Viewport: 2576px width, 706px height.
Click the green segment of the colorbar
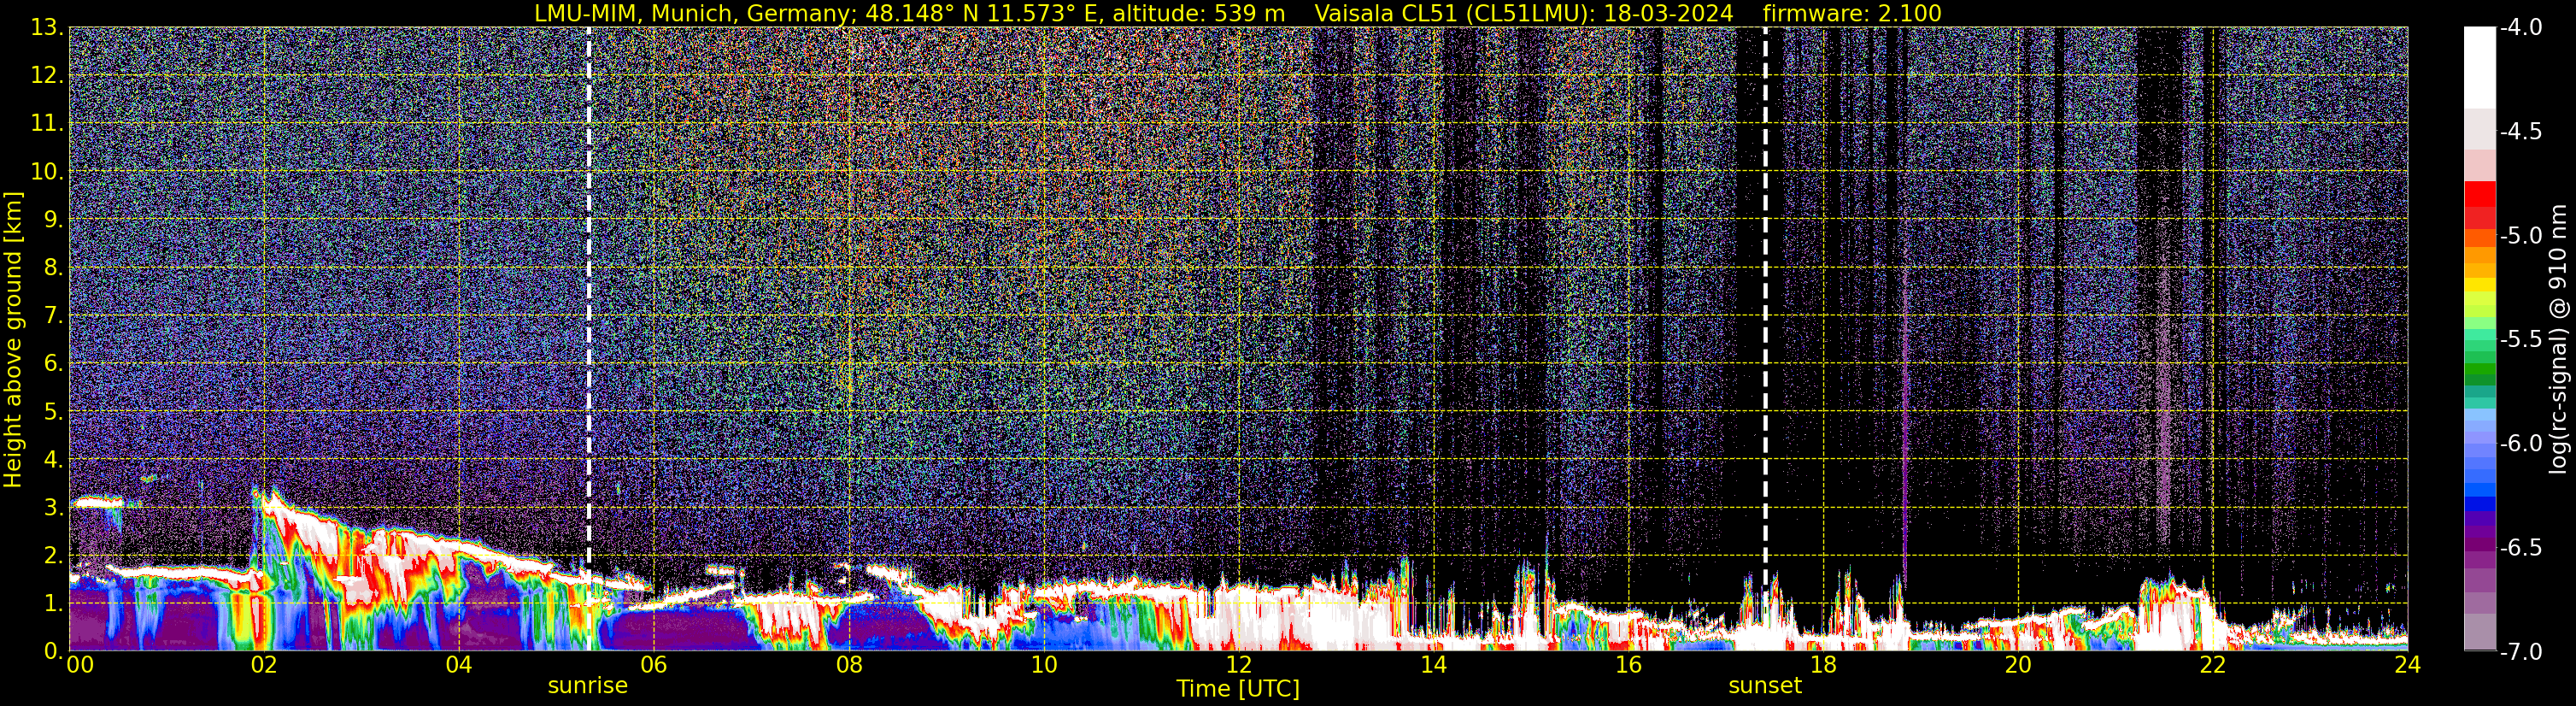(2479, 370)
